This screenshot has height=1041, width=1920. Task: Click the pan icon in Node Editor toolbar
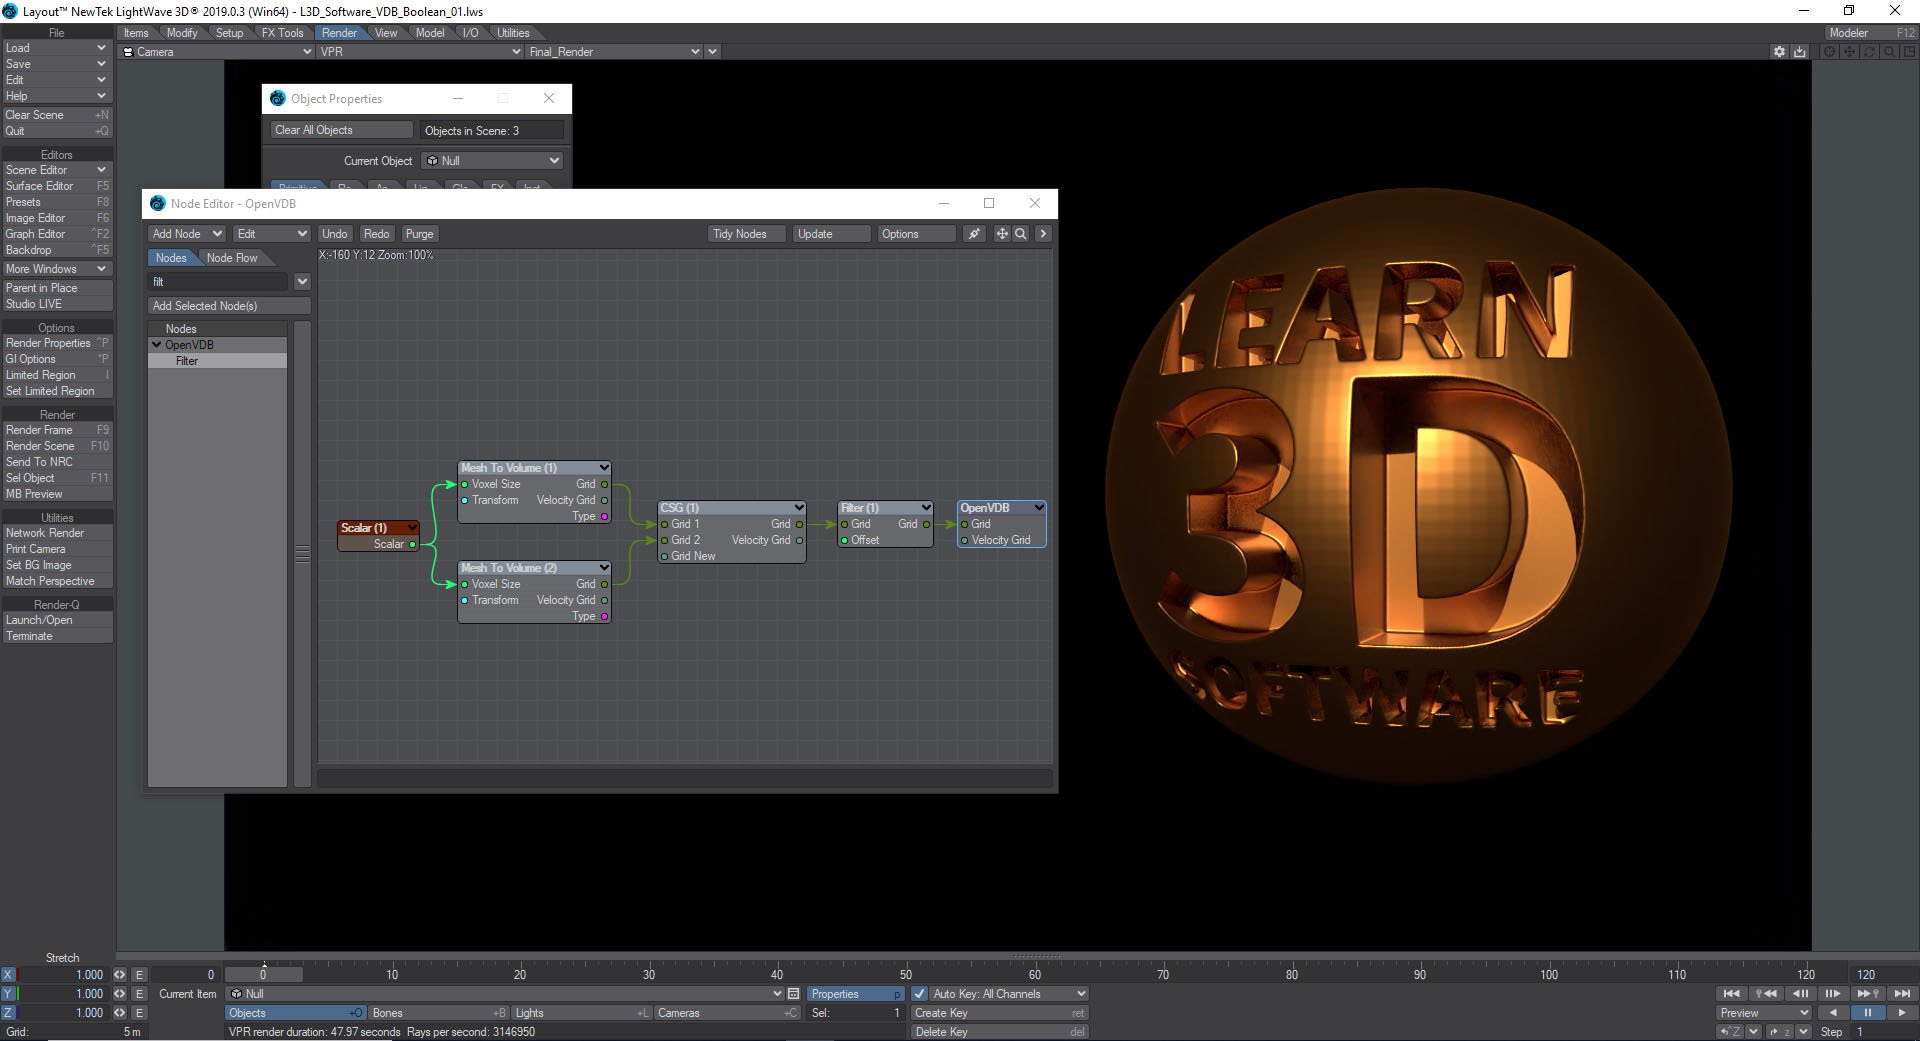click(1002, 234)
